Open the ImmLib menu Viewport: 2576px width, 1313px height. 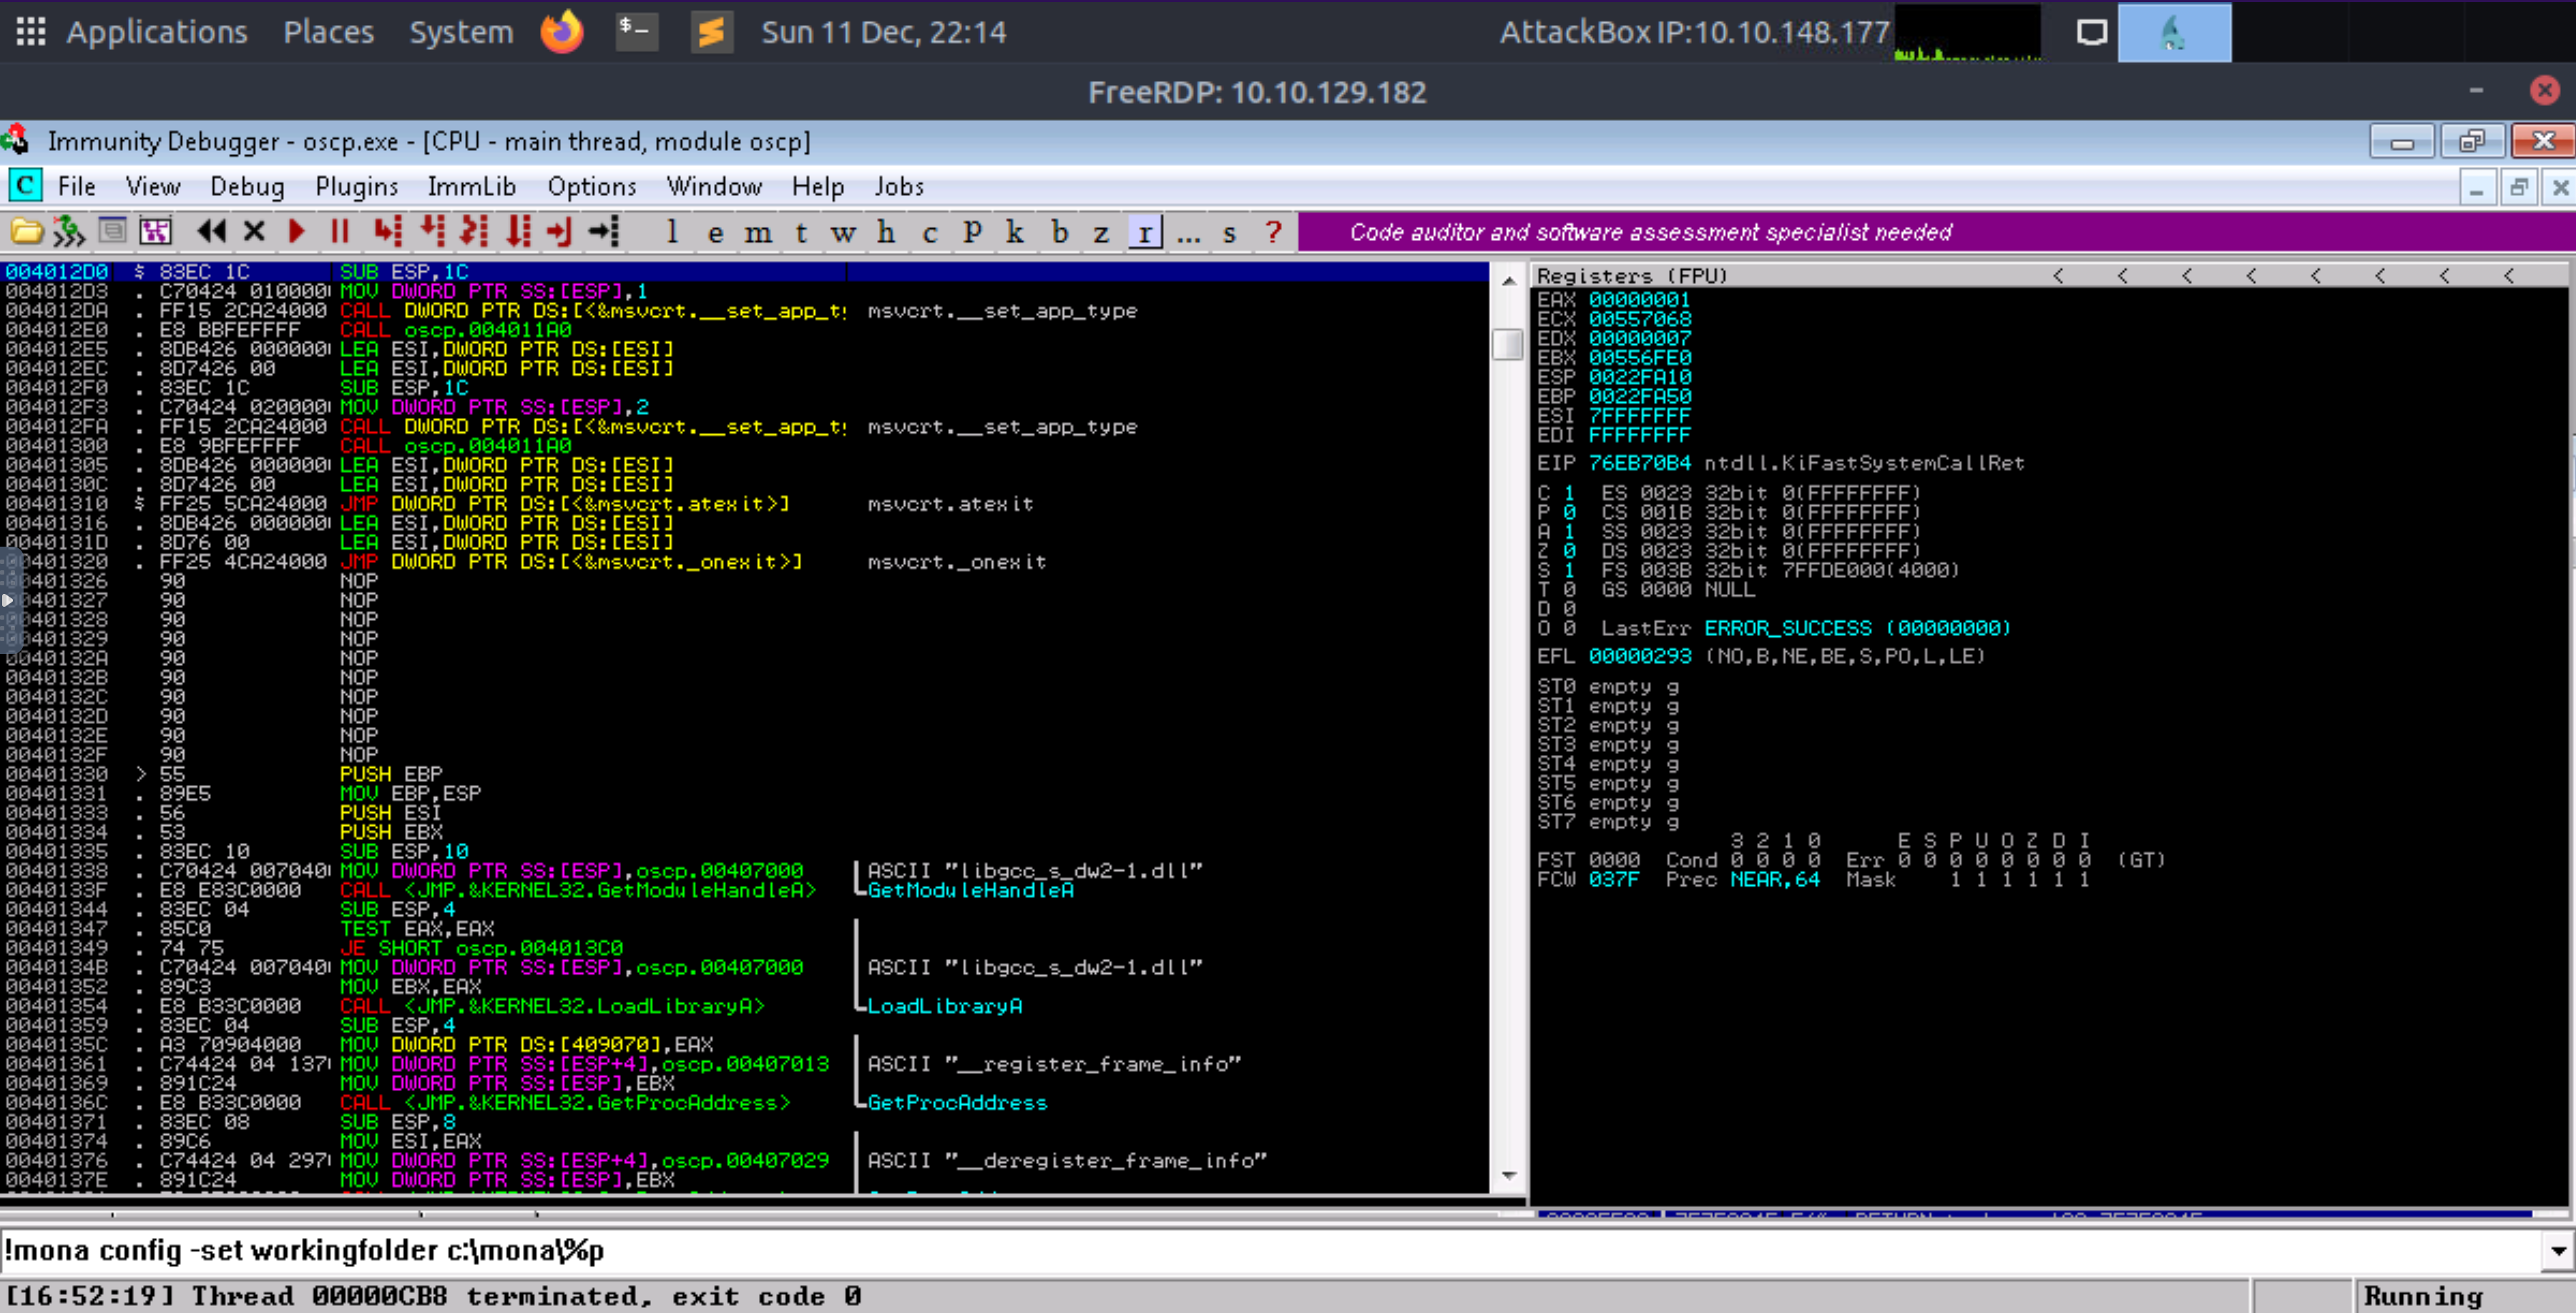click(471, 186)
